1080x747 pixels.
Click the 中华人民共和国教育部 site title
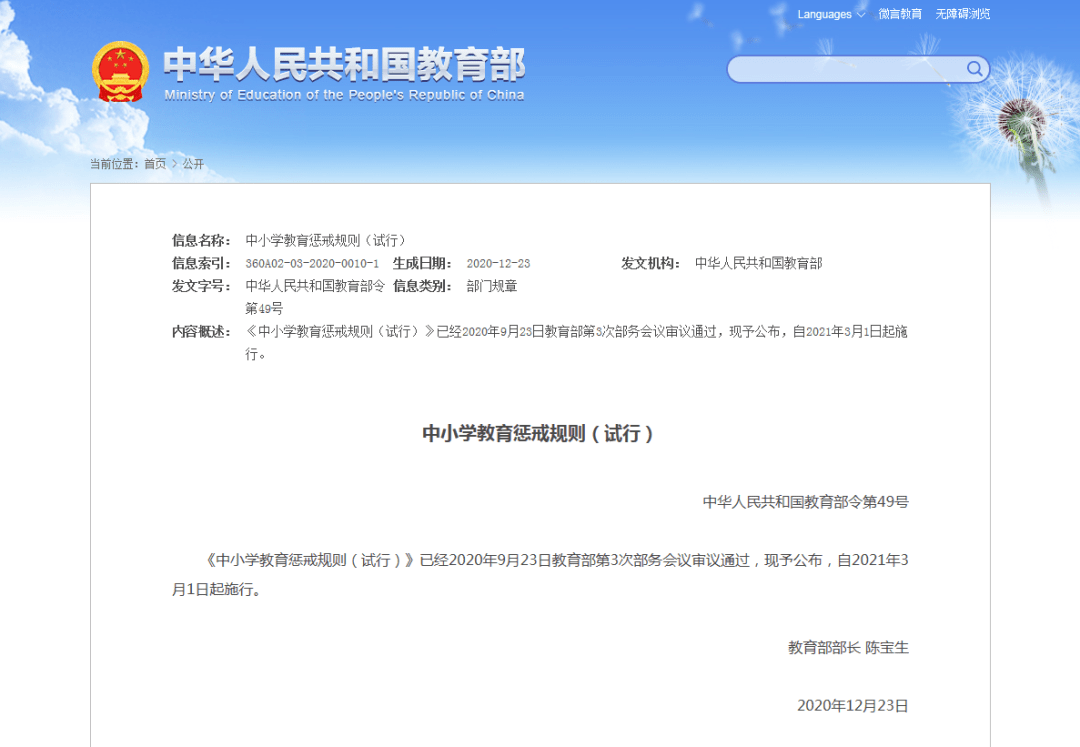pyautogui.click(x=344, y=64)
